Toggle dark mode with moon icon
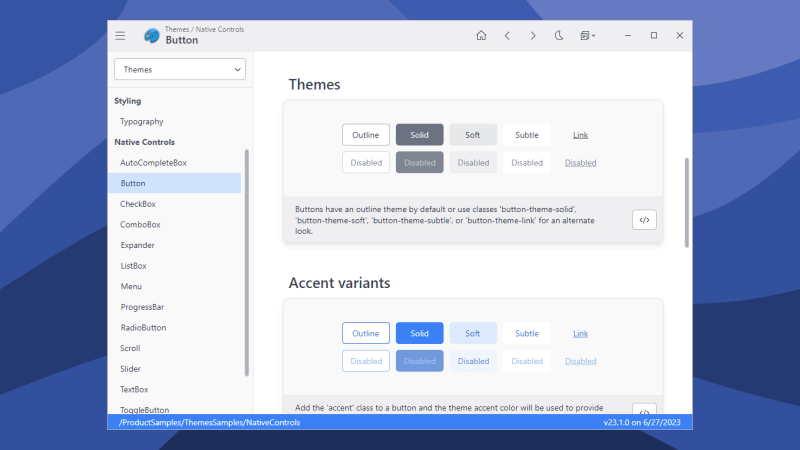Screen dimensions: 800x450 point(559,36)
